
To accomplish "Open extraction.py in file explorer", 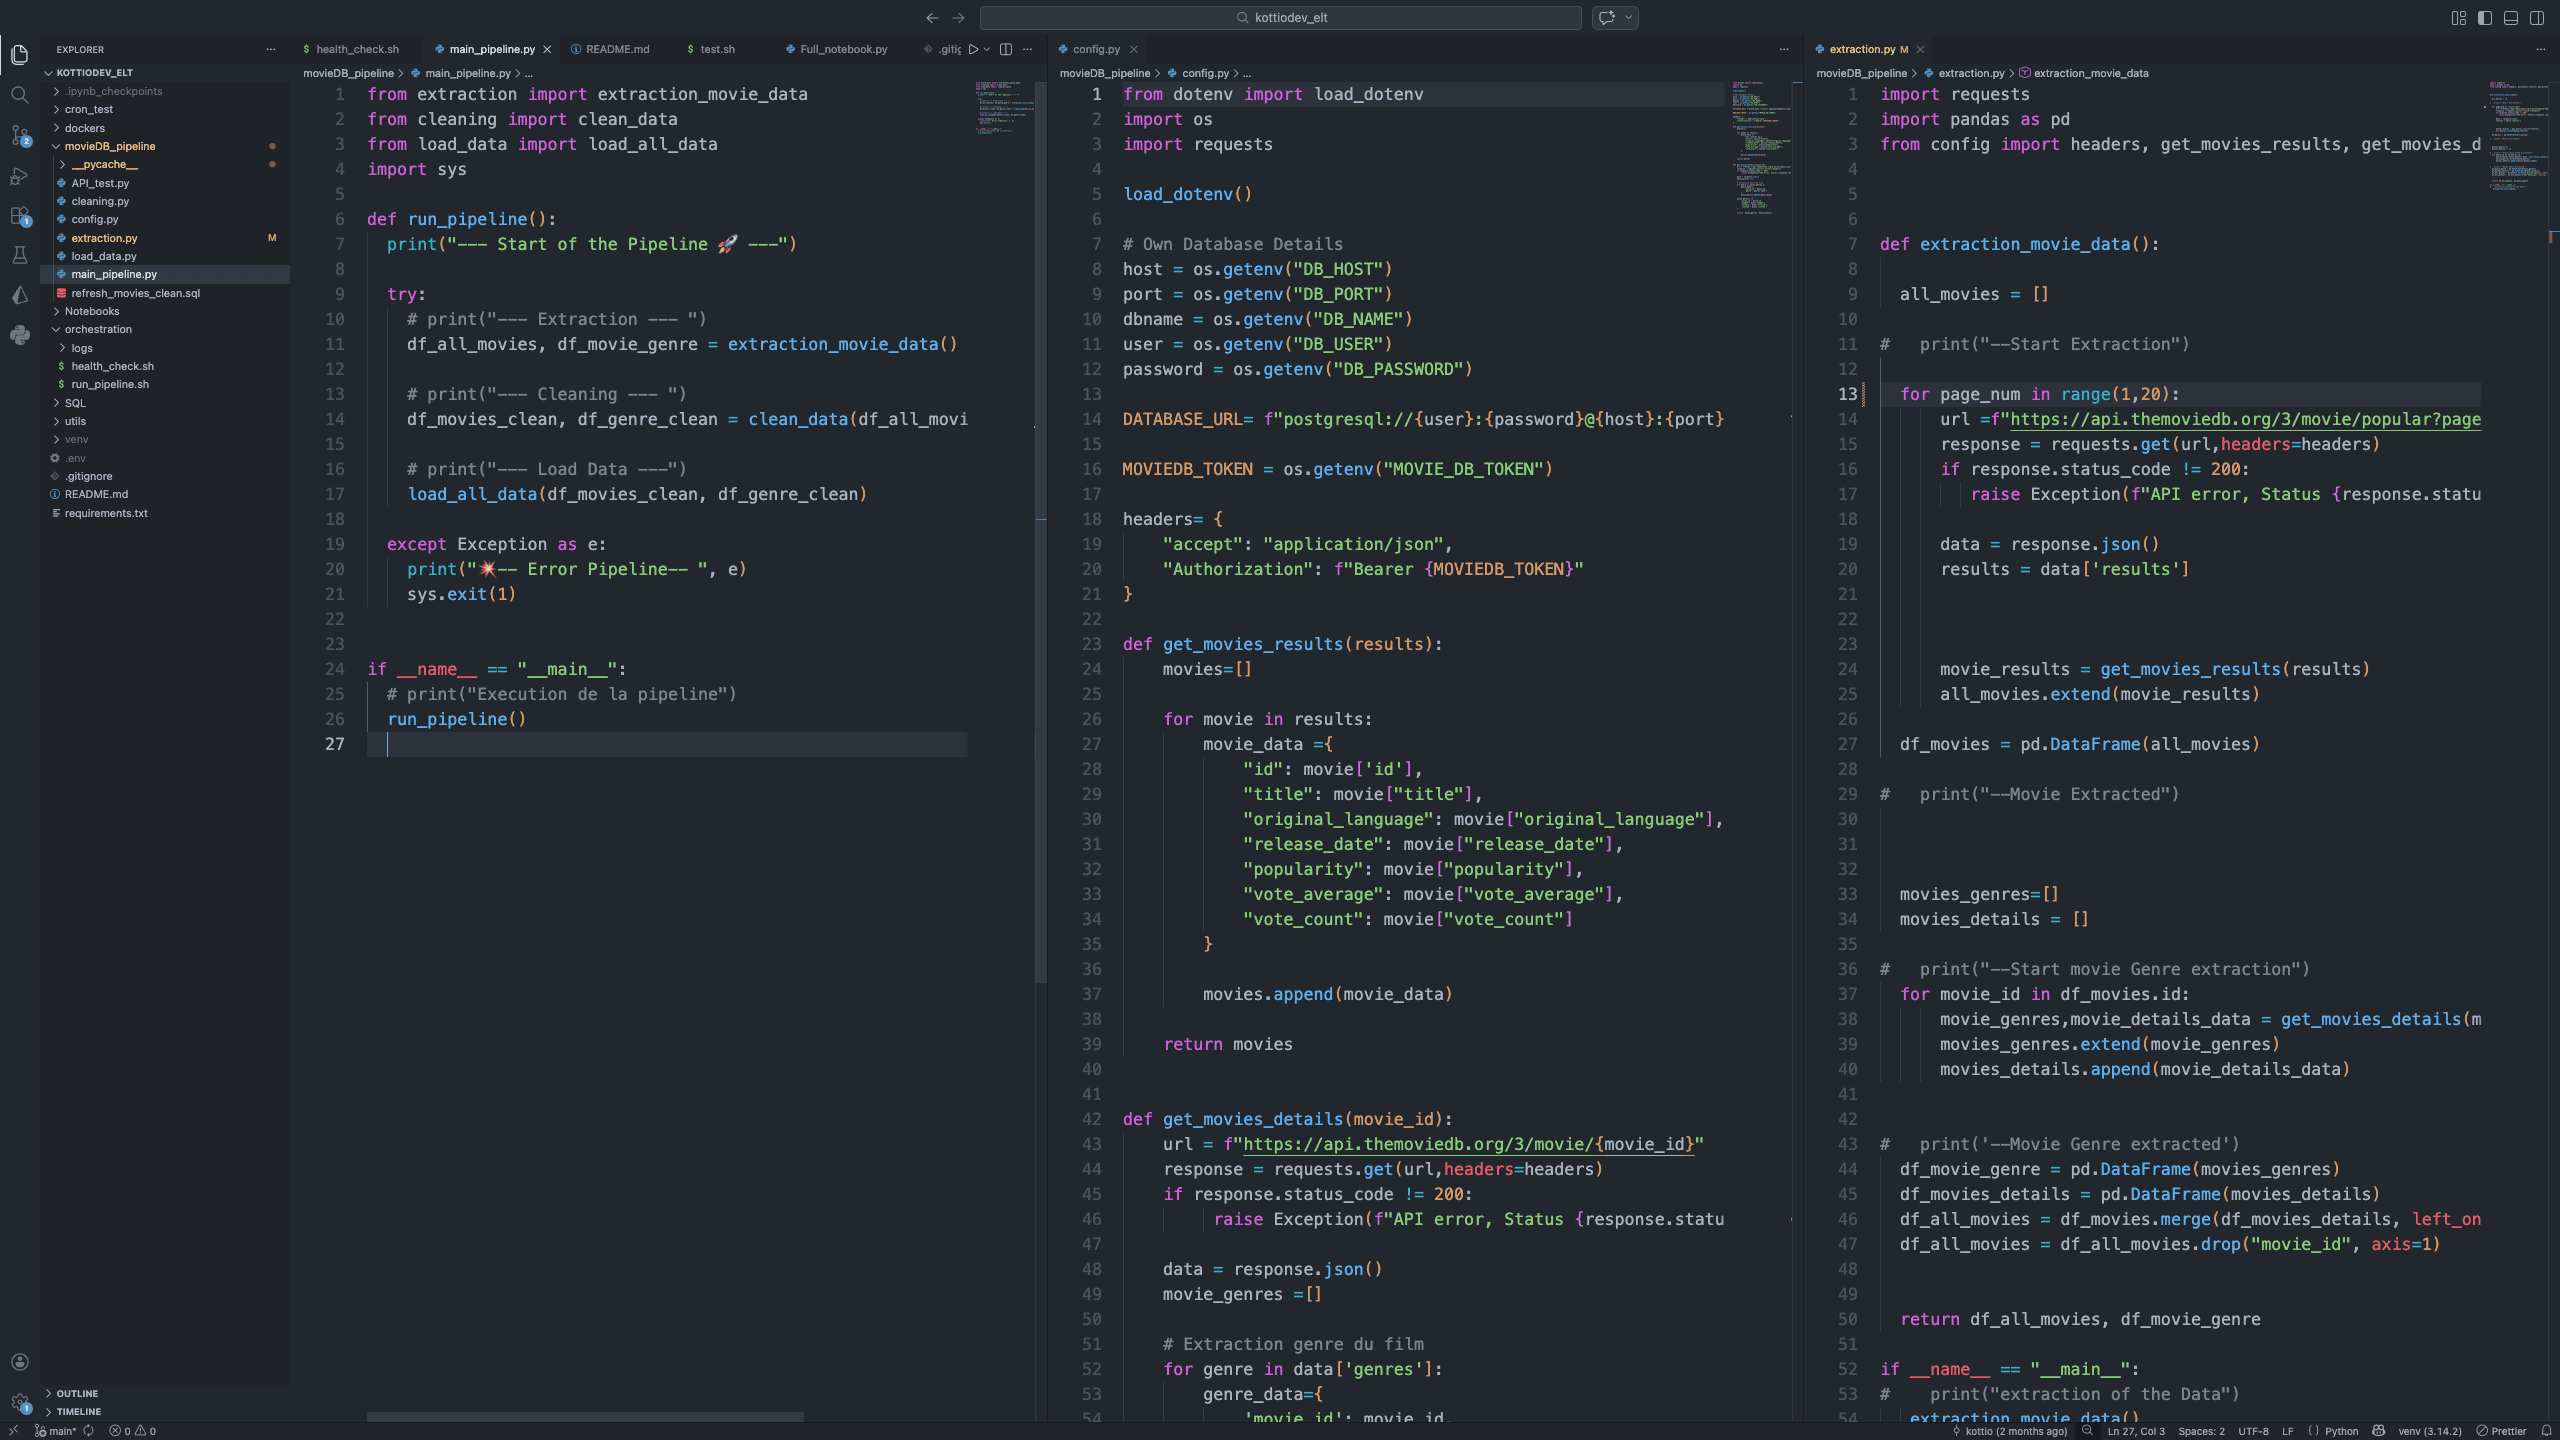I will click(165, 238).
